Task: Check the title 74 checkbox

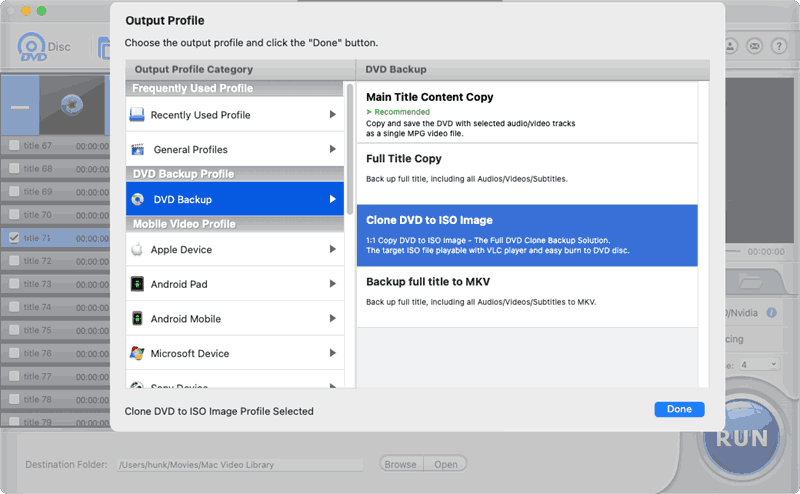Action: pos(14,307)
